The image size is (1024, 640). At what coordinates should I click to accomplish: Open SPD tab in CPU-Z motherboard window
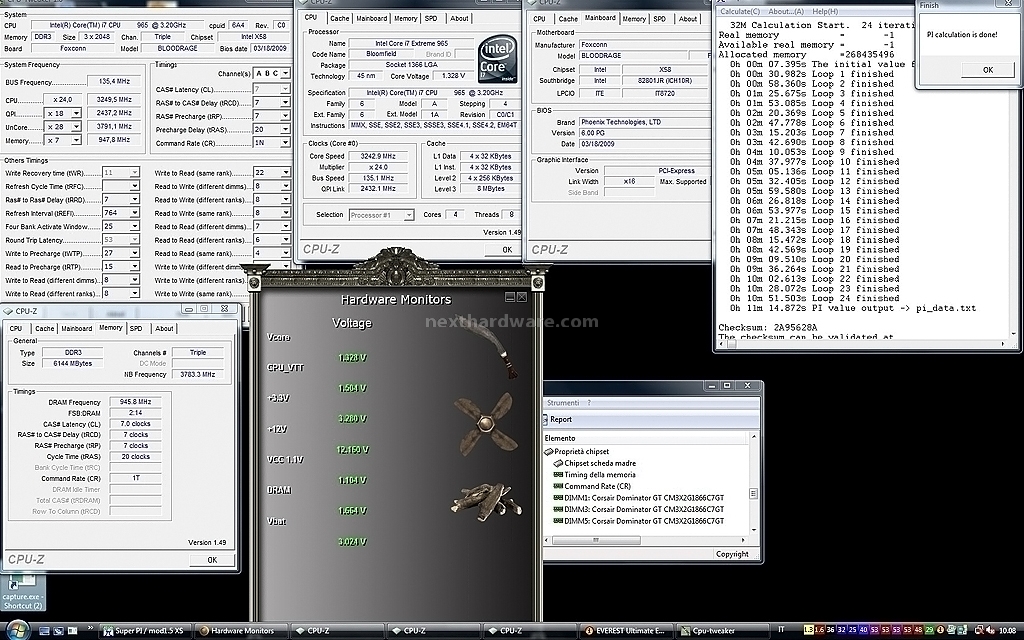tap(660, 19)
